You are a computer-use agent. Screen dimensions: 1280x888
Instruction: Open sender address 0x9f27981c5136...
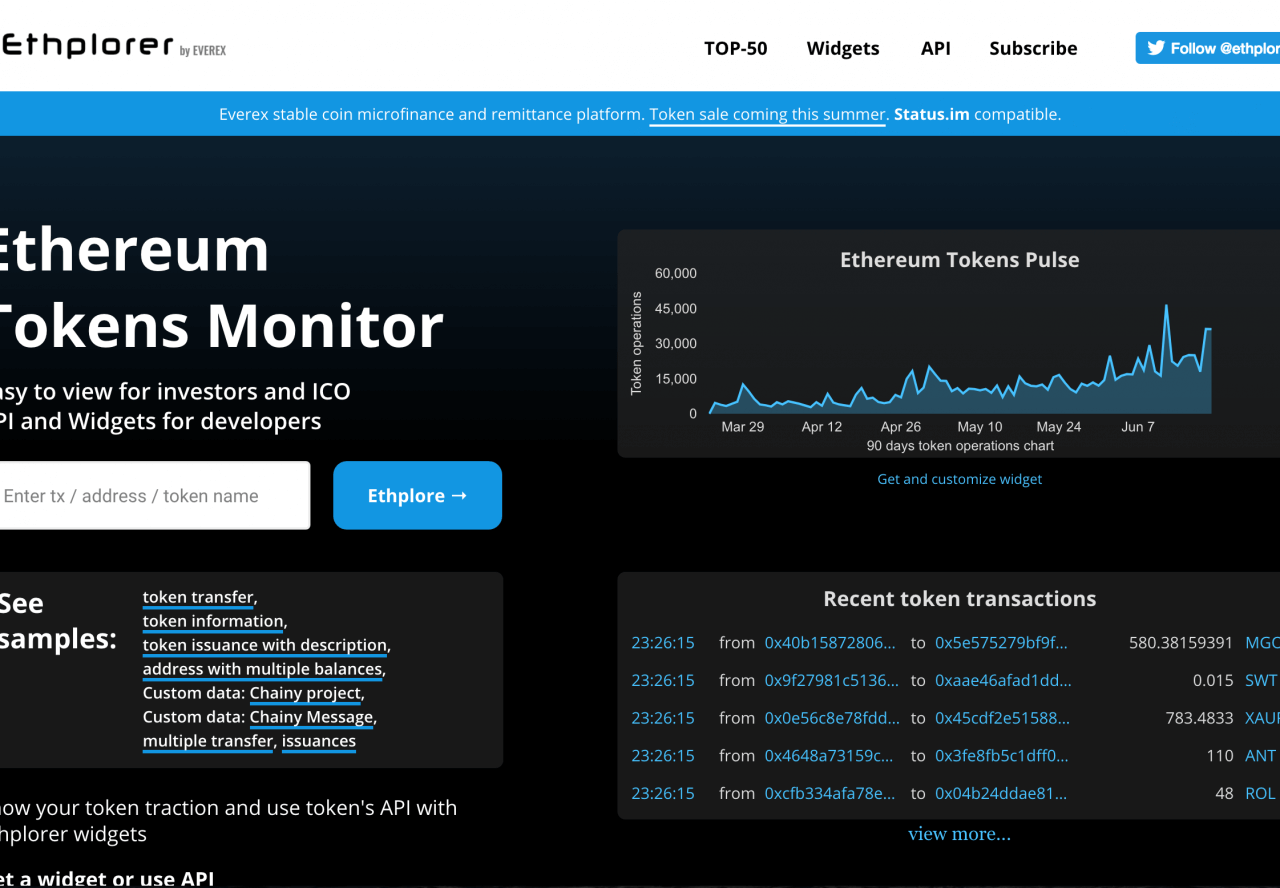coord(832,680)
